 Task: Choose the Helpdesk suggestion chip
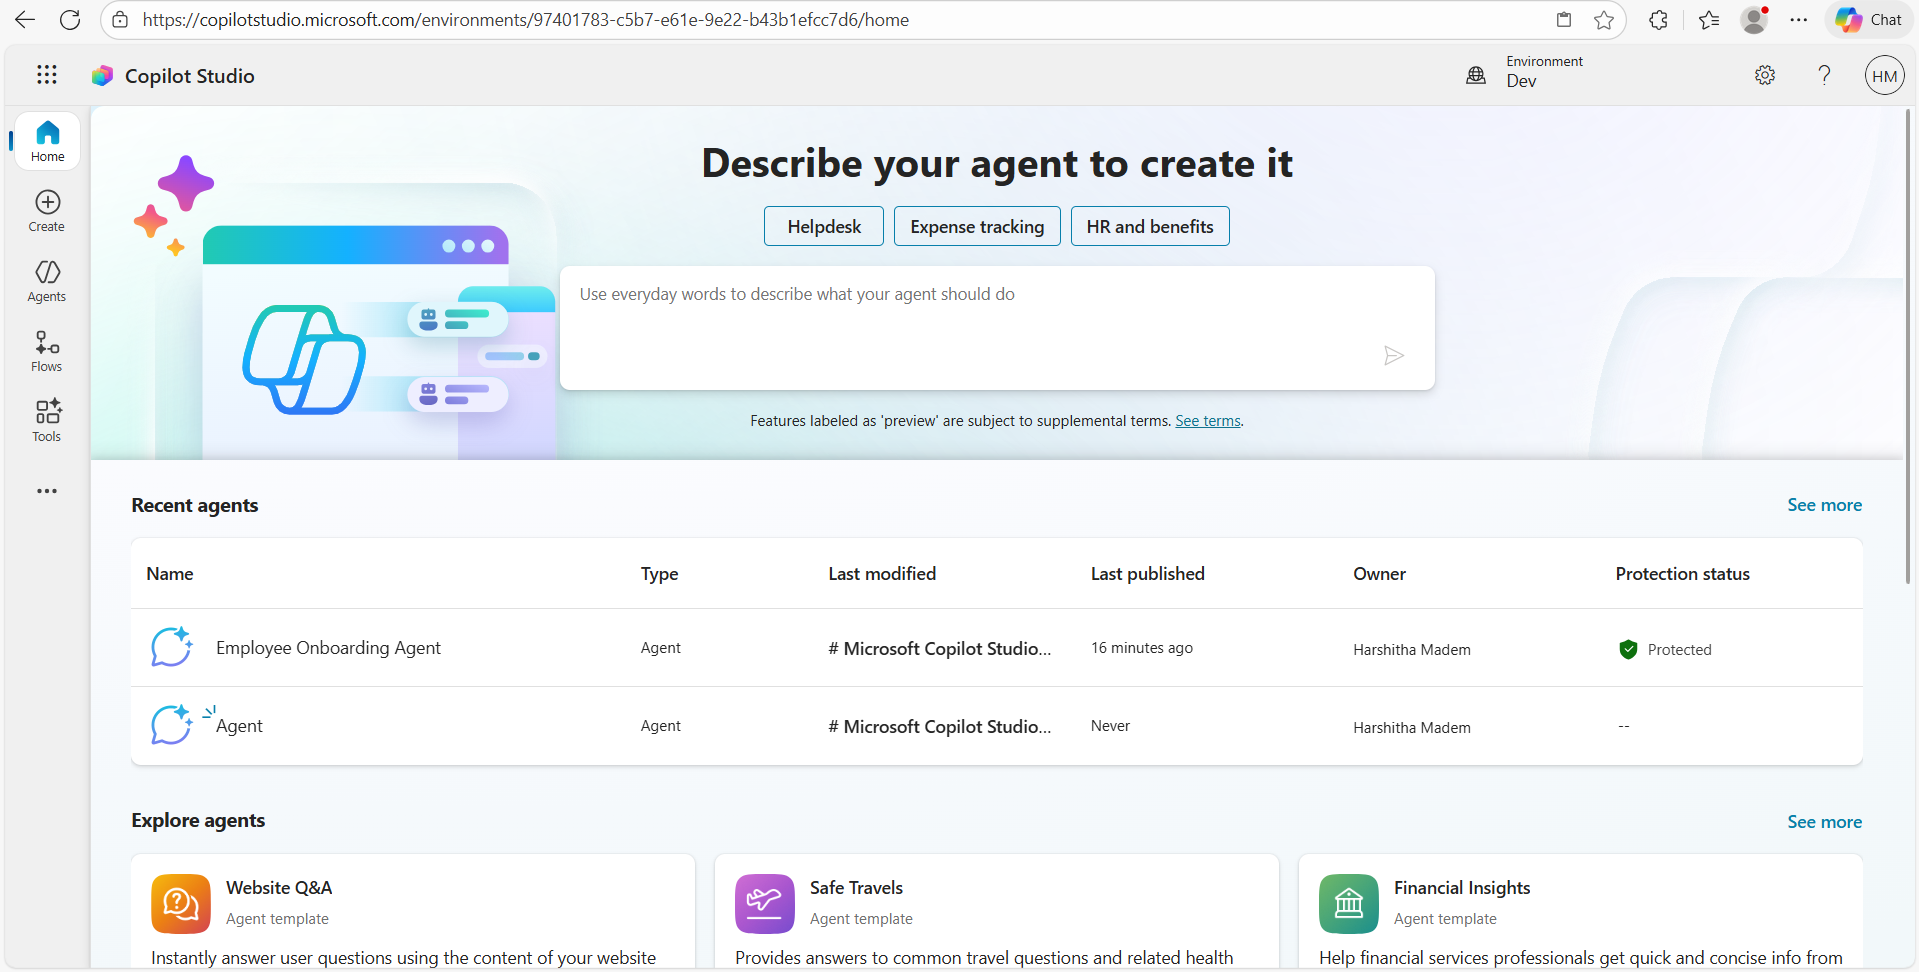pos(823,227)
